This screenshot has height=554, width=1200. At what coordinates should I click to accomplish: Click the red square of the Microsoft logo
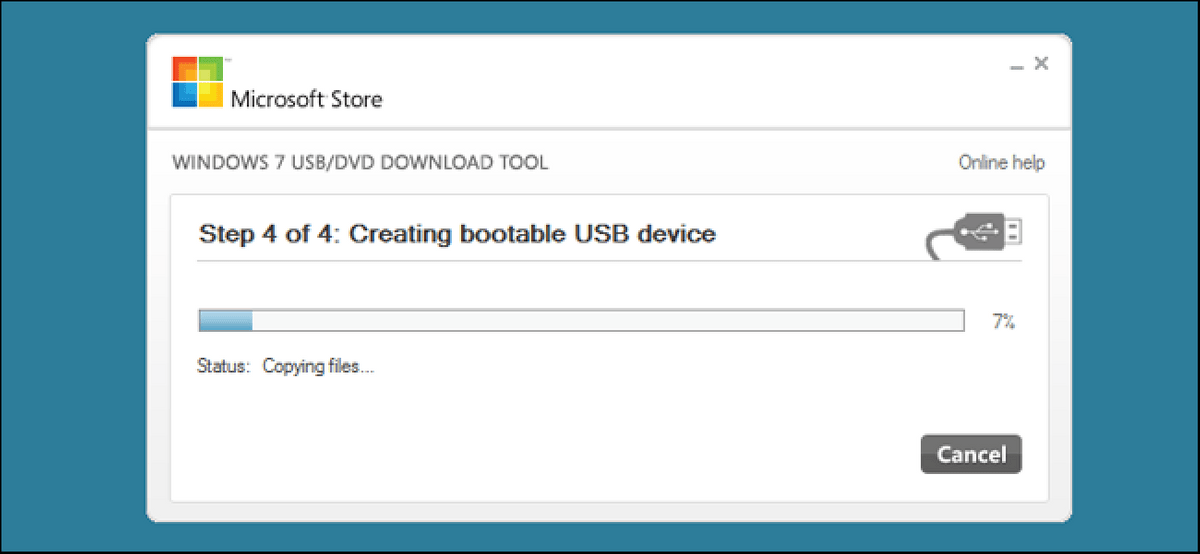[185, 70]
